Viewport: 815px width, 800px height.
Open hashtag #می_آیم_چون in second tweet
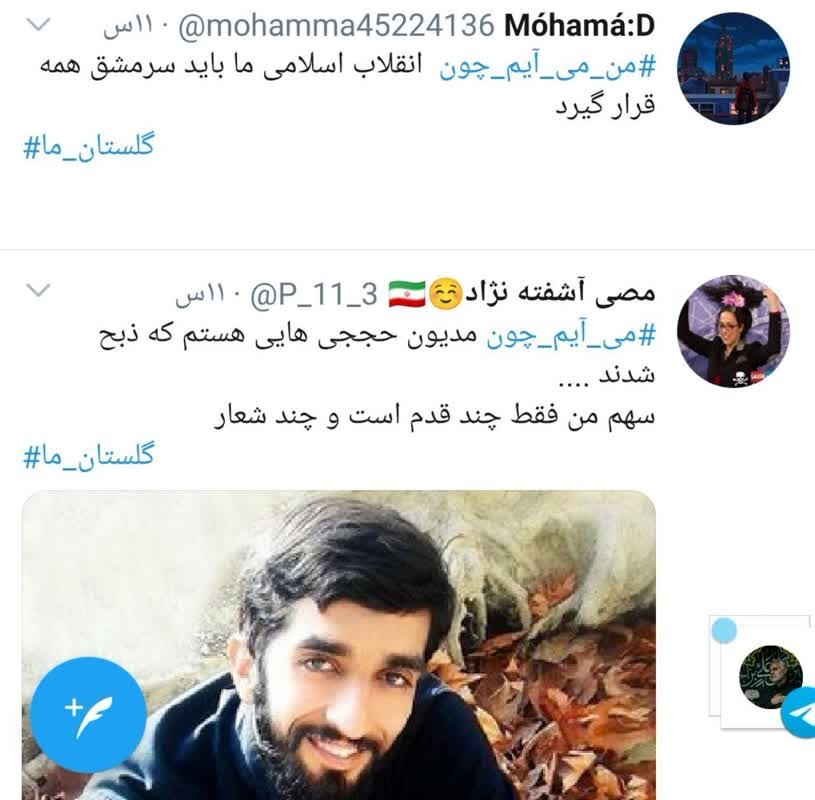click(571, 335)
